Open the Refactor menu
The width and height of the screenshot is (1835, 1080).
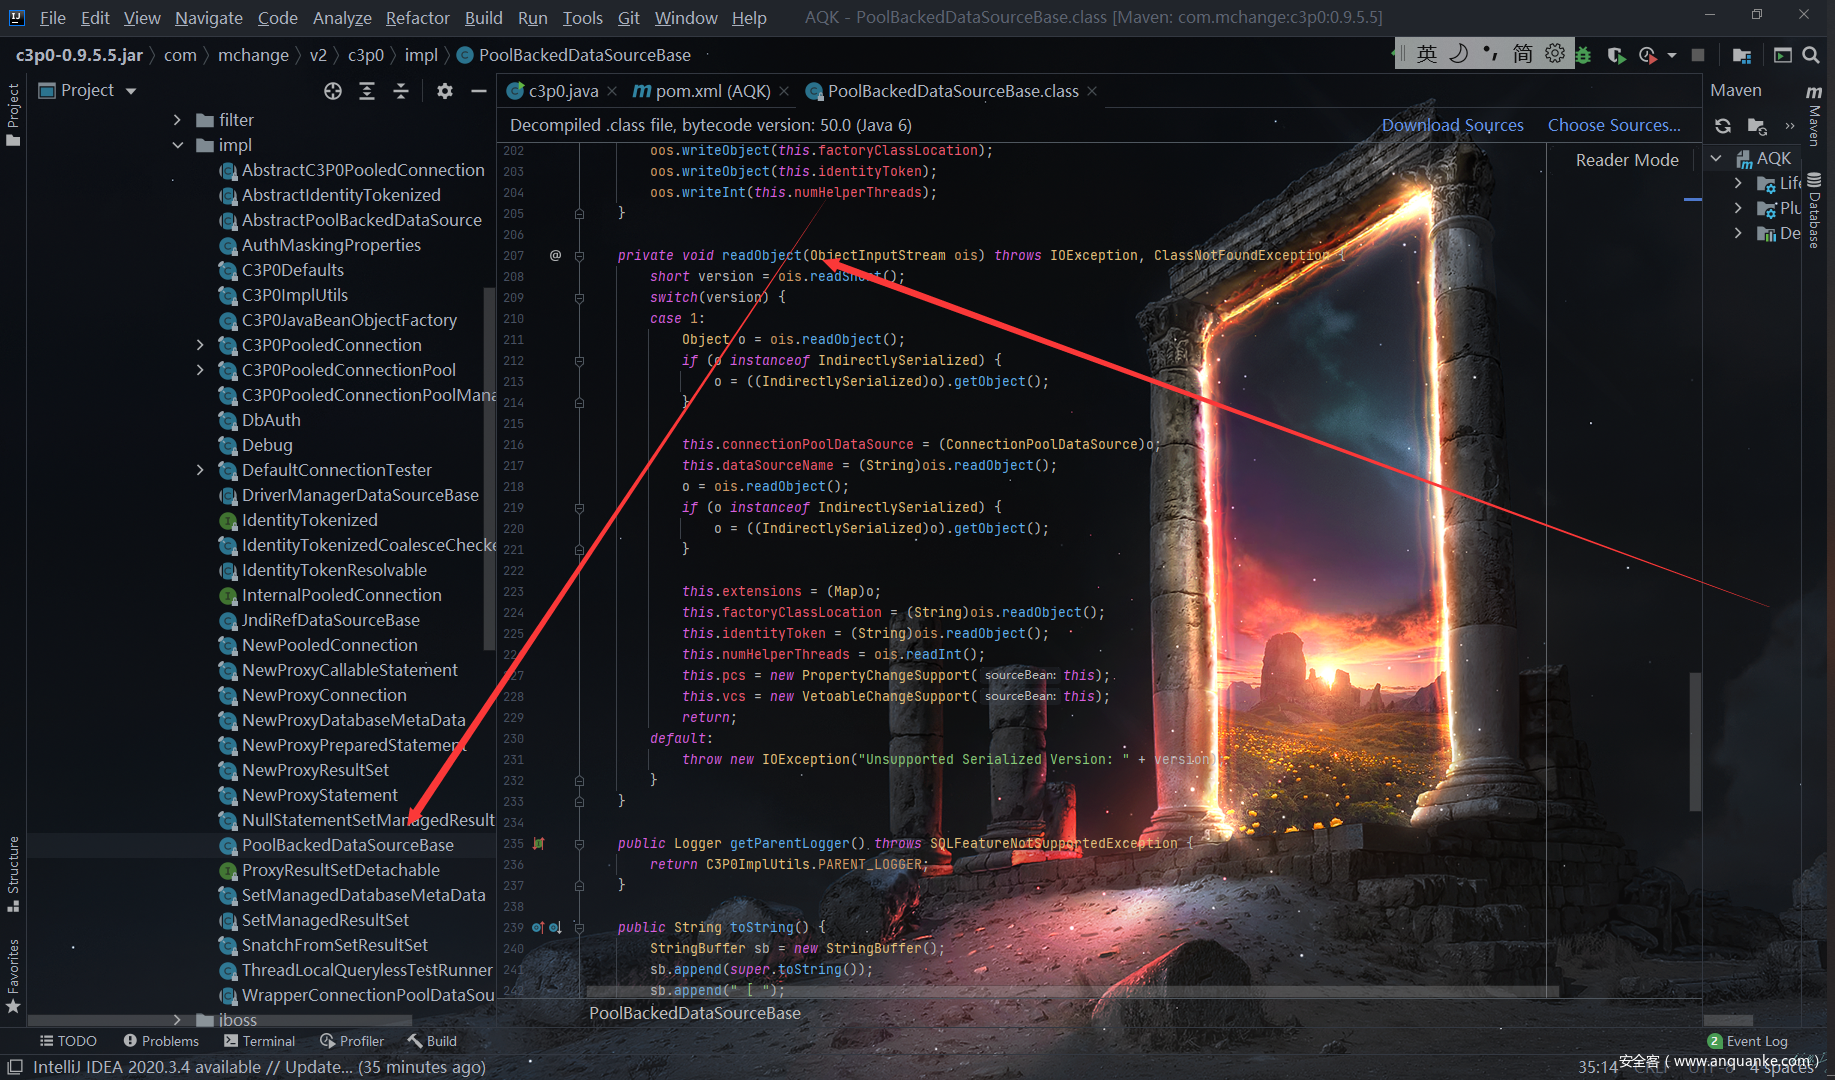tap(417, 18)
